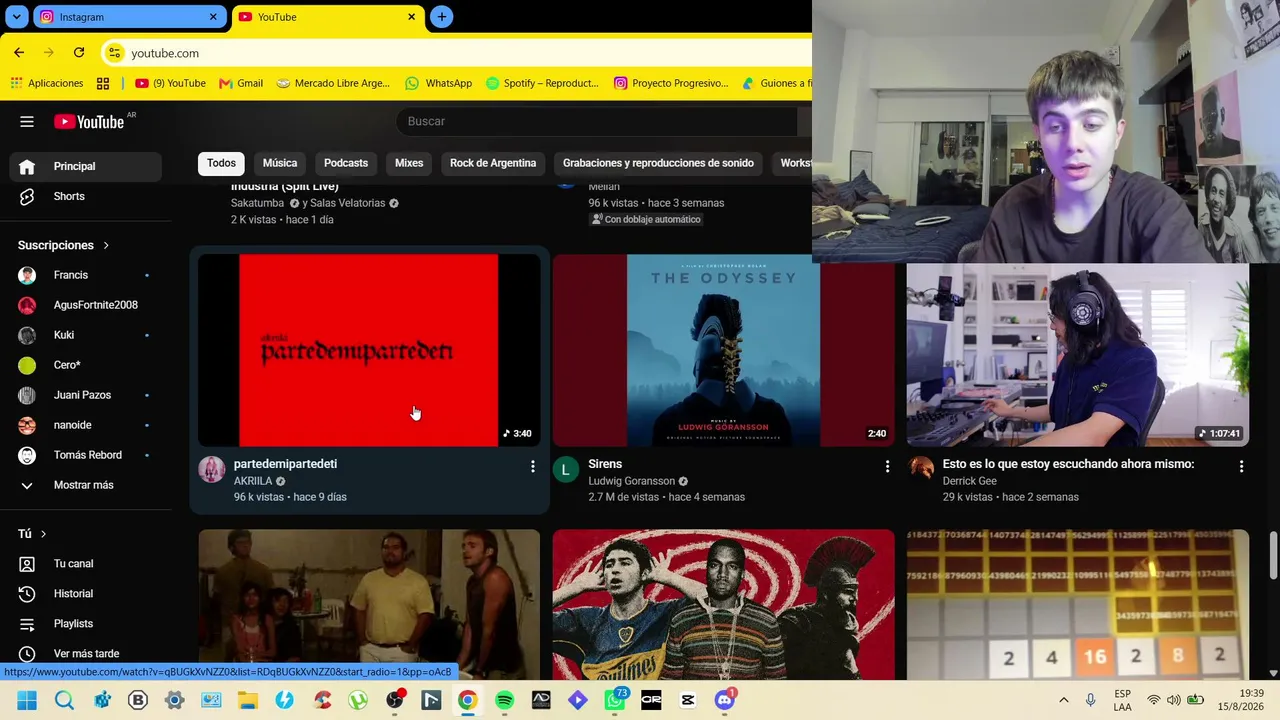1280x720 pixels.
Task: Open Spotify from the taskbar
Action: pos(504,700)
